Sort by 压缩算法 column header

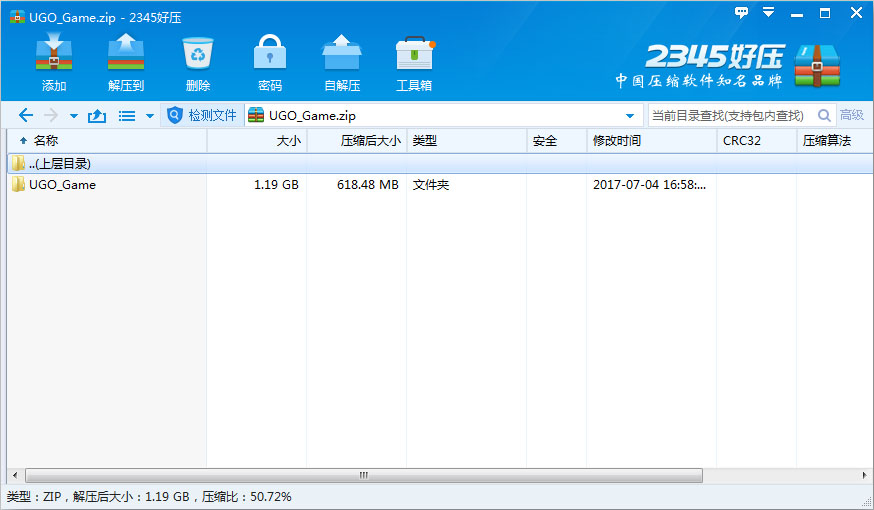point(834,140)
